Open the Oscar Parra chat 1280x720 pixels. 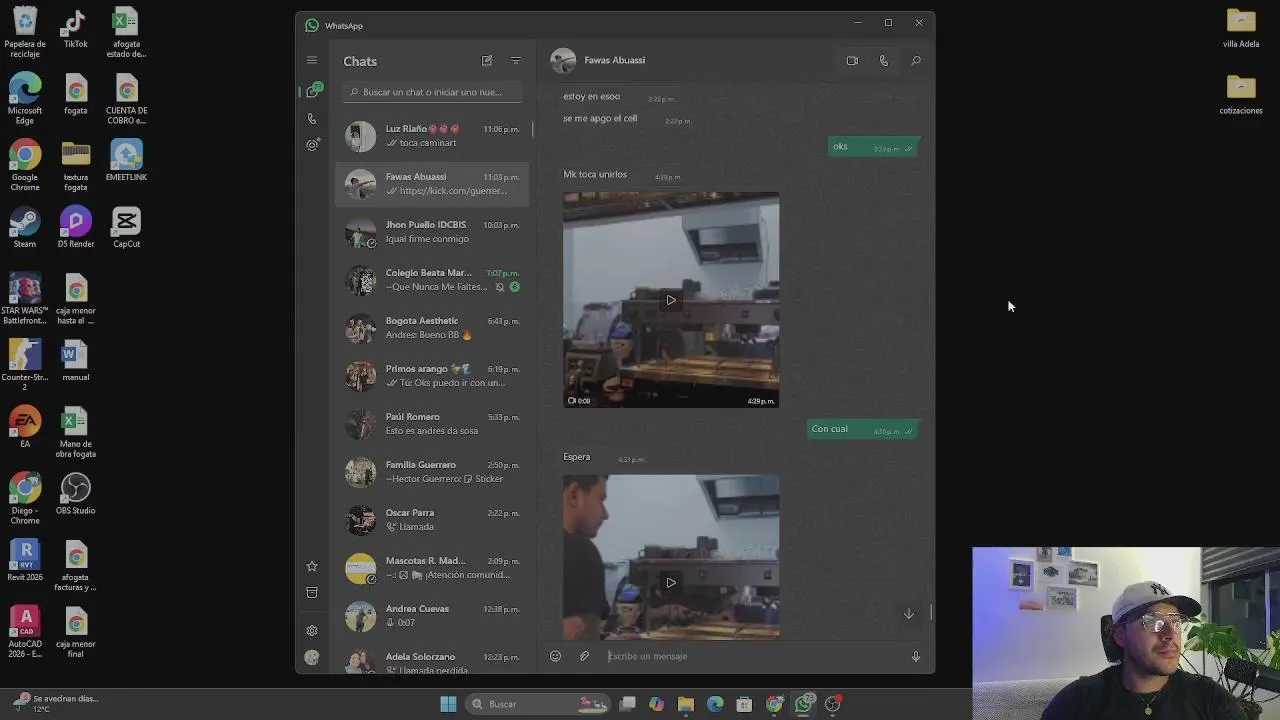coord(432,520)
